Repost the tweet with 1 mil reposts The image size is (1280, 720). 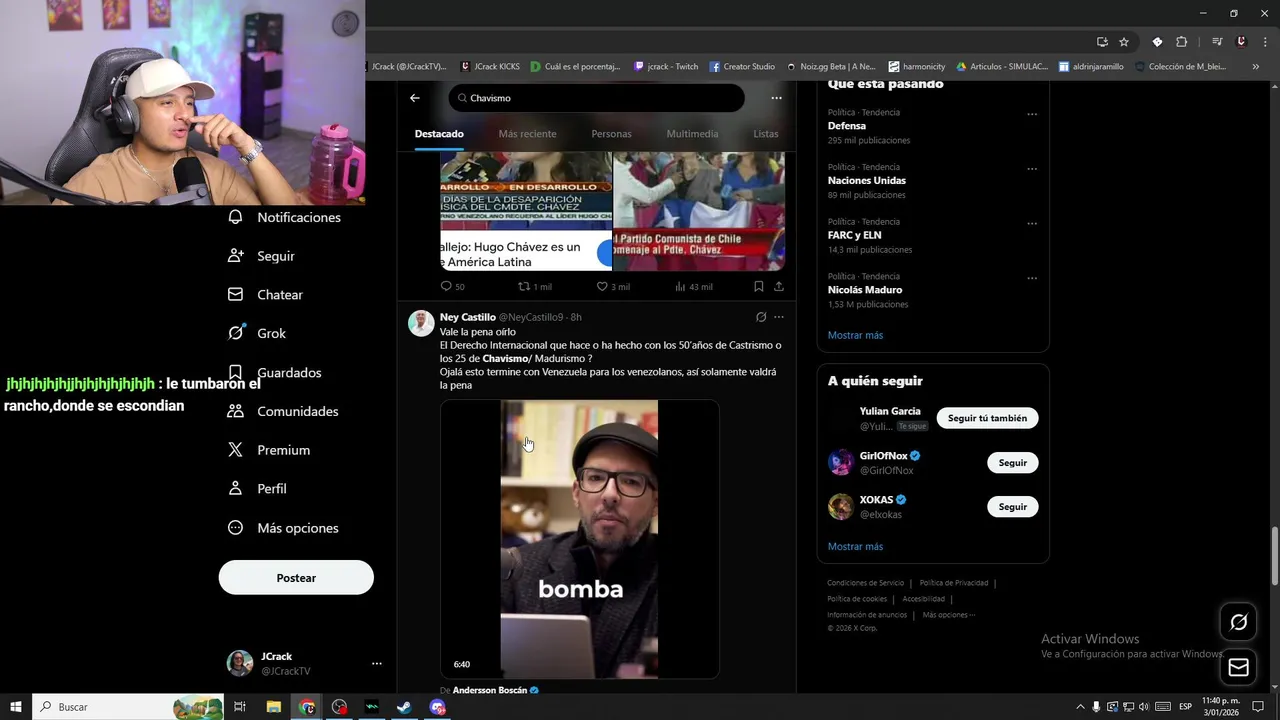(535, 286)
